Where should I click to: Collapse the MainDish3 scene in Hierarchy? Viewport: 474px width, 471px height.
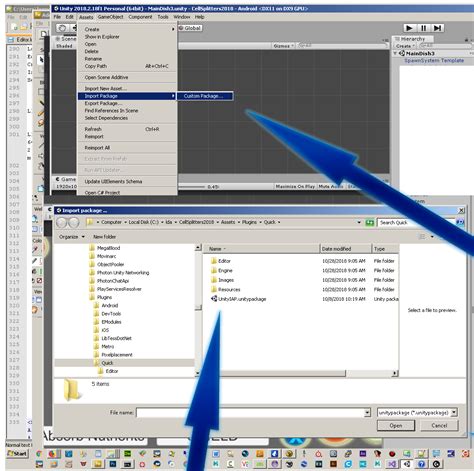coord(395,53)
